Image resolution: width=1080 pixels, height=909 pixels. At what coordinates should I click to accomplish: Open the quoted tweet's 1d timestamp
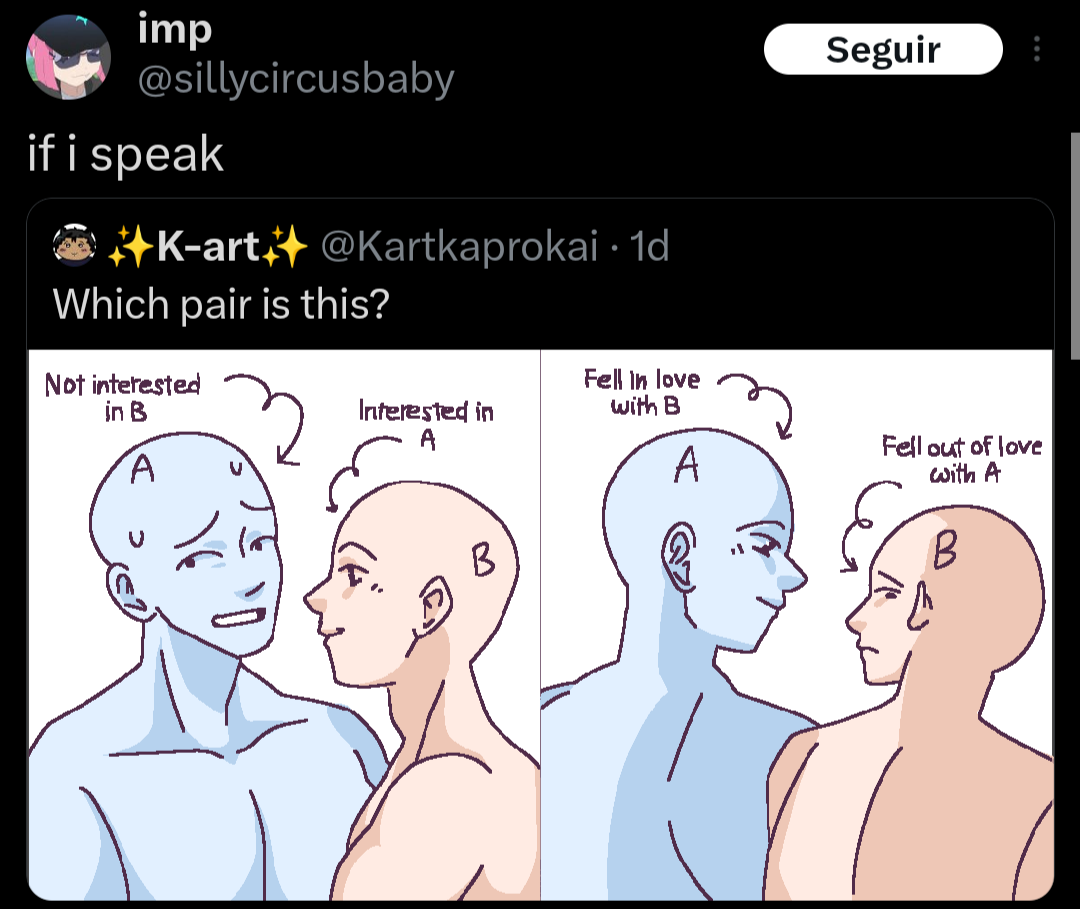pyautogui.click(x=650, y=246)
